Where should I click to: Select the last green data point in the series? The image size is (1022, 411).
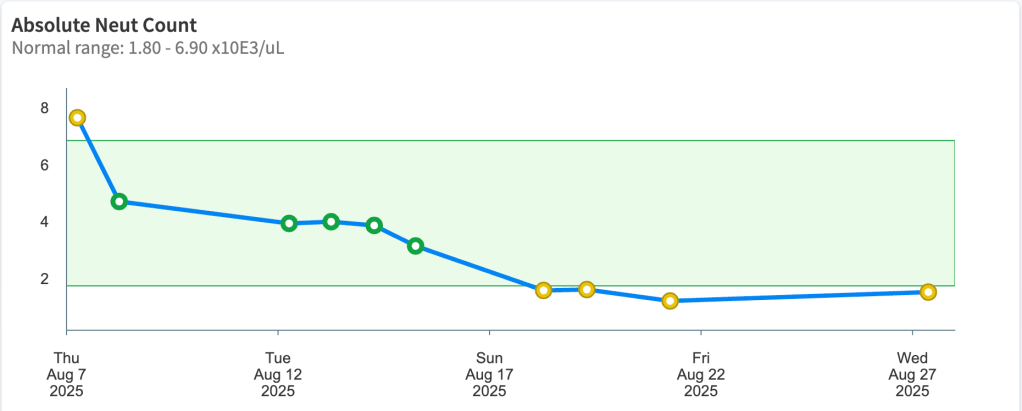pyautogui.click(x=415, y=245)
